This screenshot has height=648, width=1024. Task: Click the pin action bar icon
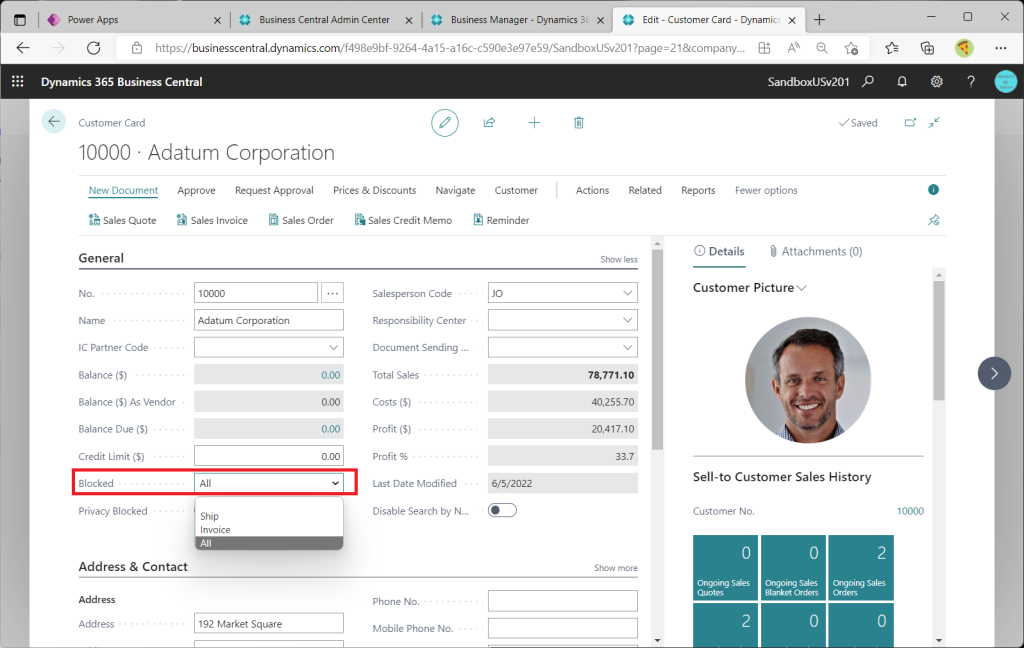coord(934,220)
